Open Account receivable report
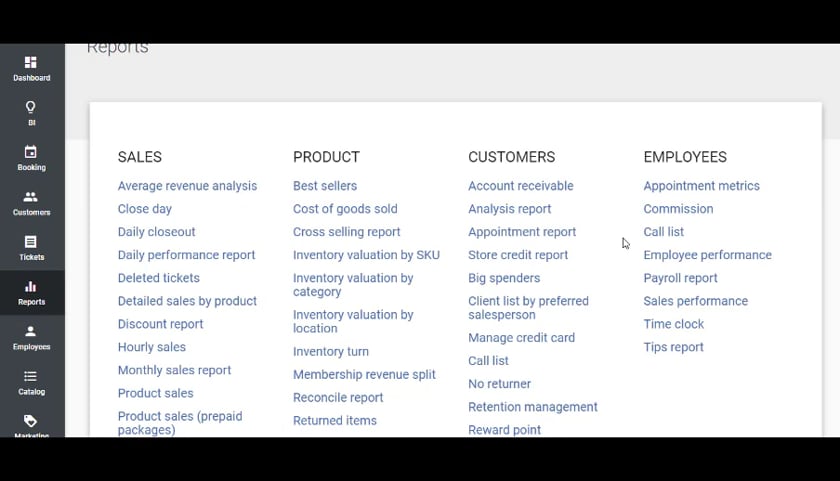This screenshot has width=840, height=481. pyautogui.click(x=521, y=186)
